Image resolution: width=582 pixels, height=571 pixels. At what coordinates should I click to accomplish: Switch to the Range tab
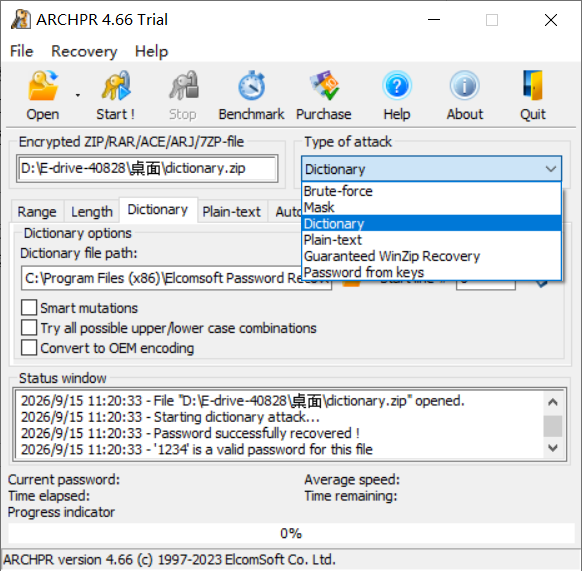coord(37,212)
